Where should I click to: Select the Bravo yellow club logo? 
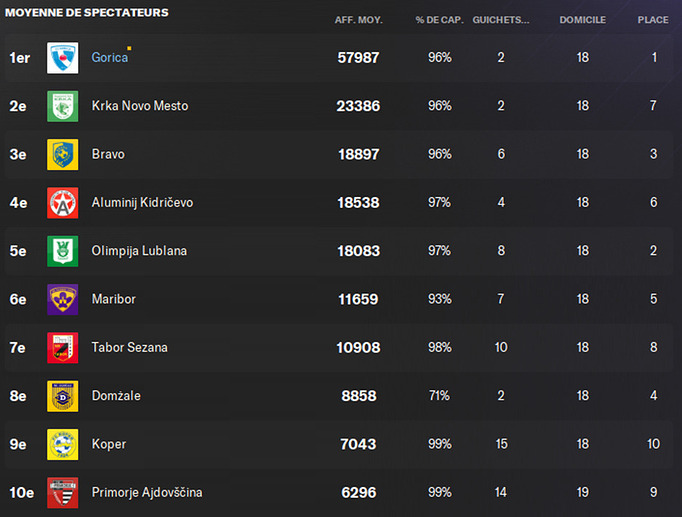(63, 154)
